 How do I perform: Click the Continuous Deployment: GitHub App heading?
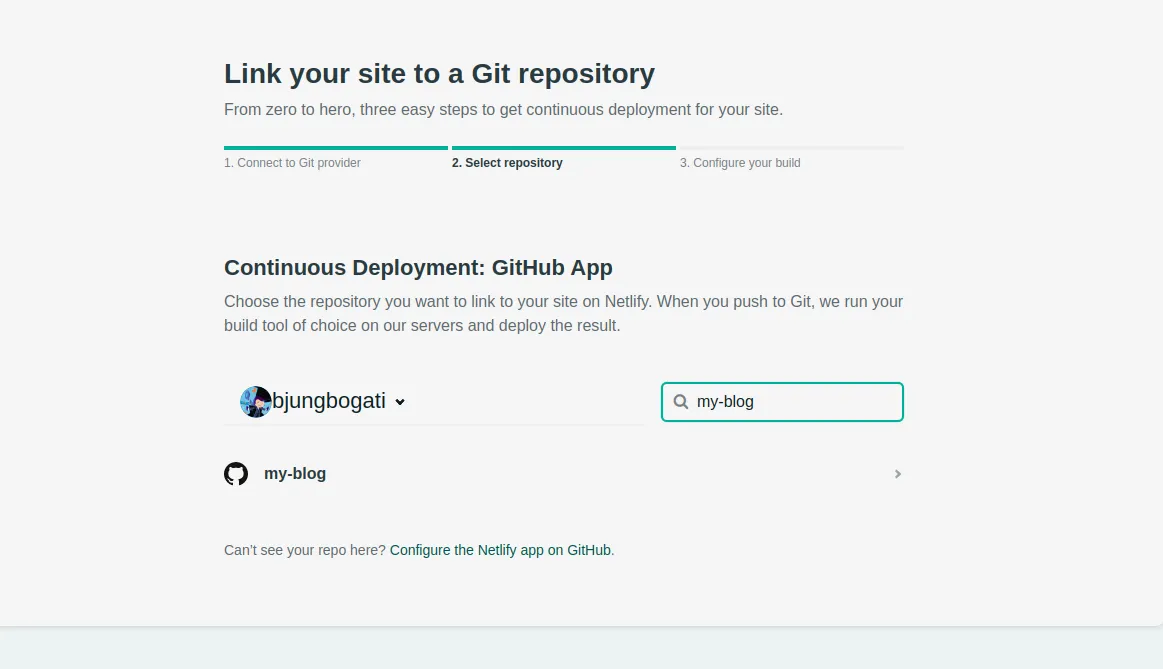tap(418, 268)
